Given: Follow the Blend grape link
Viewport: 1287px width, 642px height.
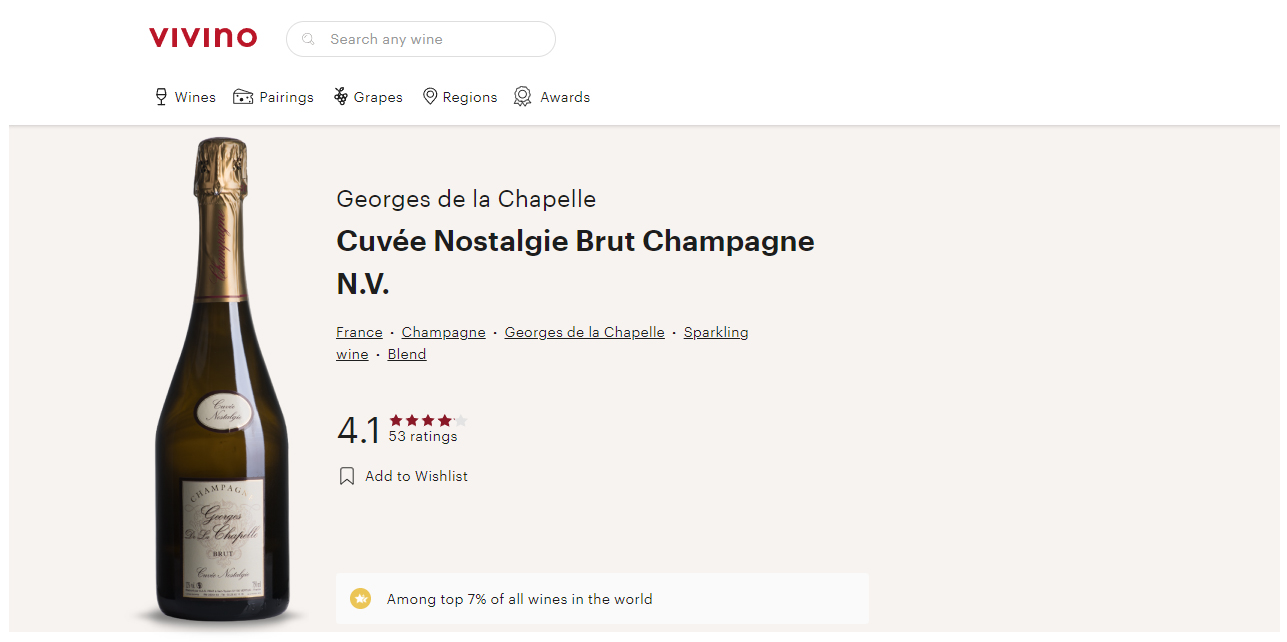Looking at the screenshot, I should (x=407, y=354).
